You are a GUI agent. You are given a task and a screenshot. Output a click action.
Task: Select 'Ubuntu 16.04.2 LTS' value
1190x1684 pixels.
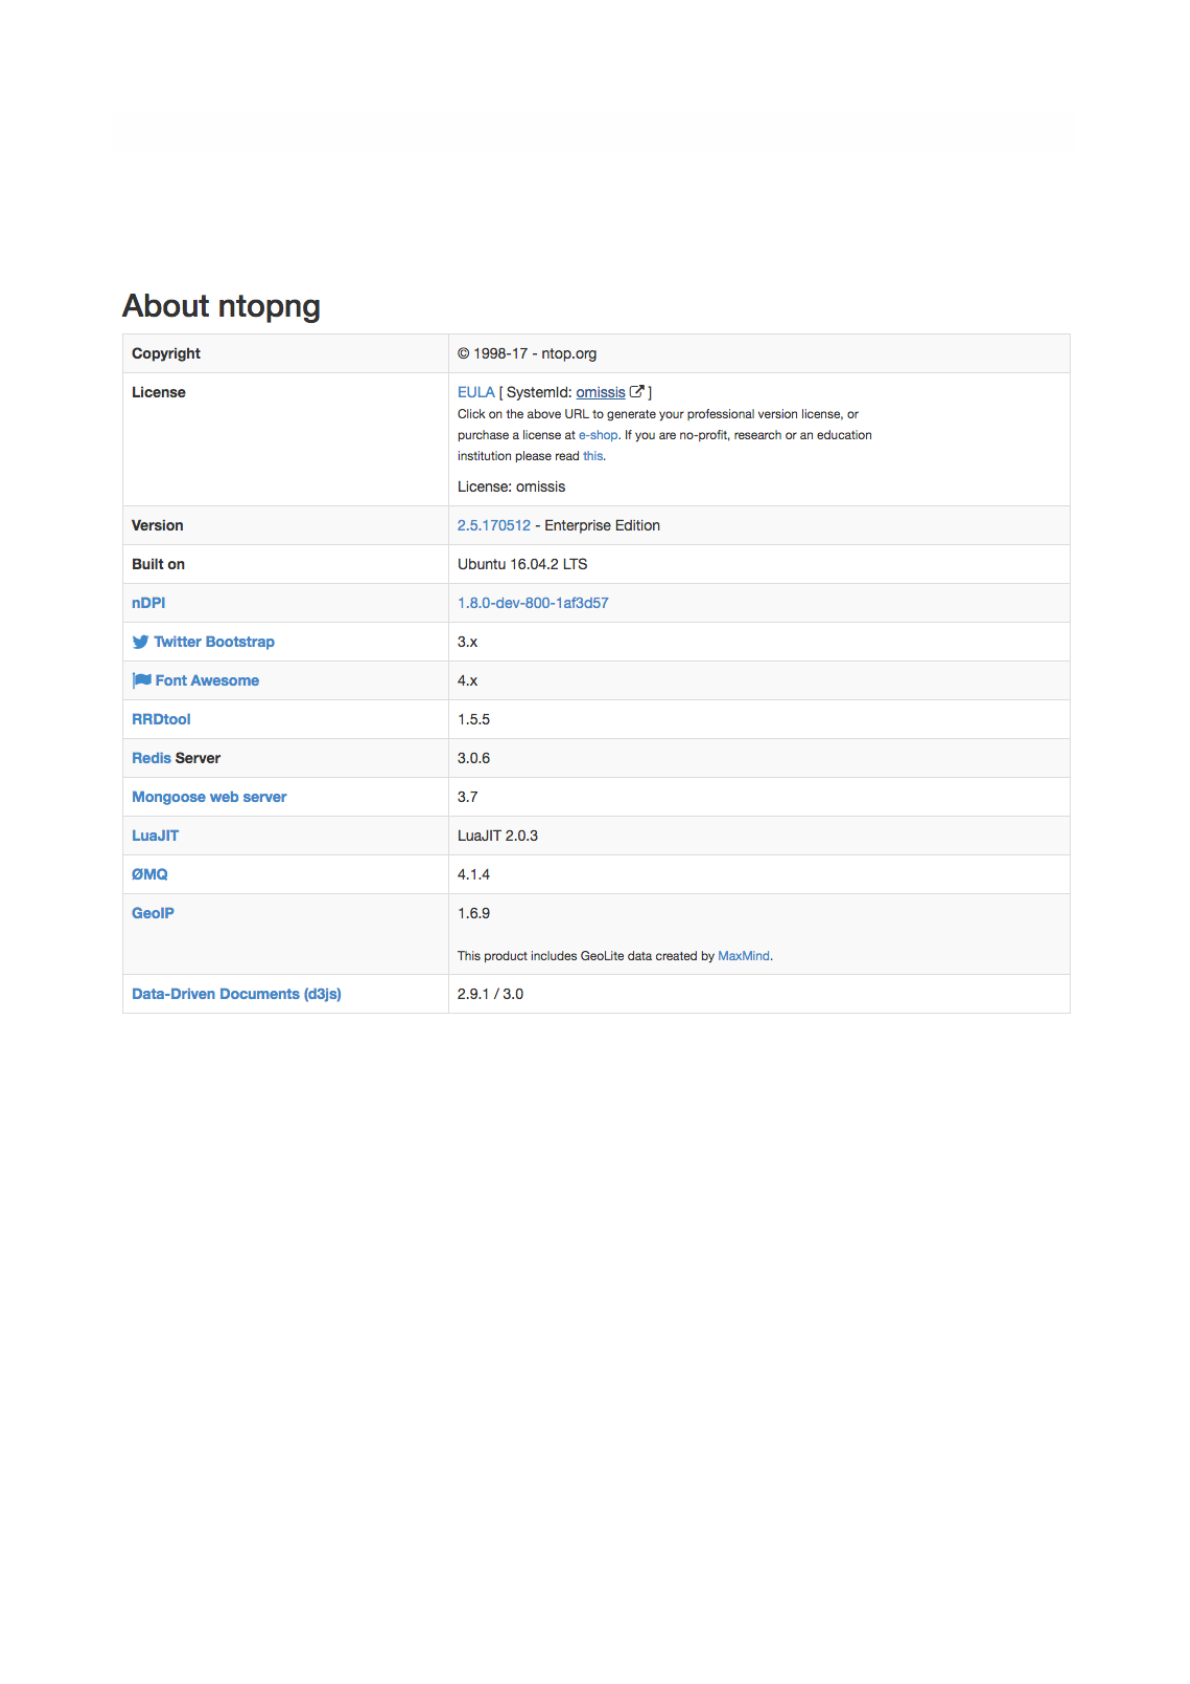(522, 564)
